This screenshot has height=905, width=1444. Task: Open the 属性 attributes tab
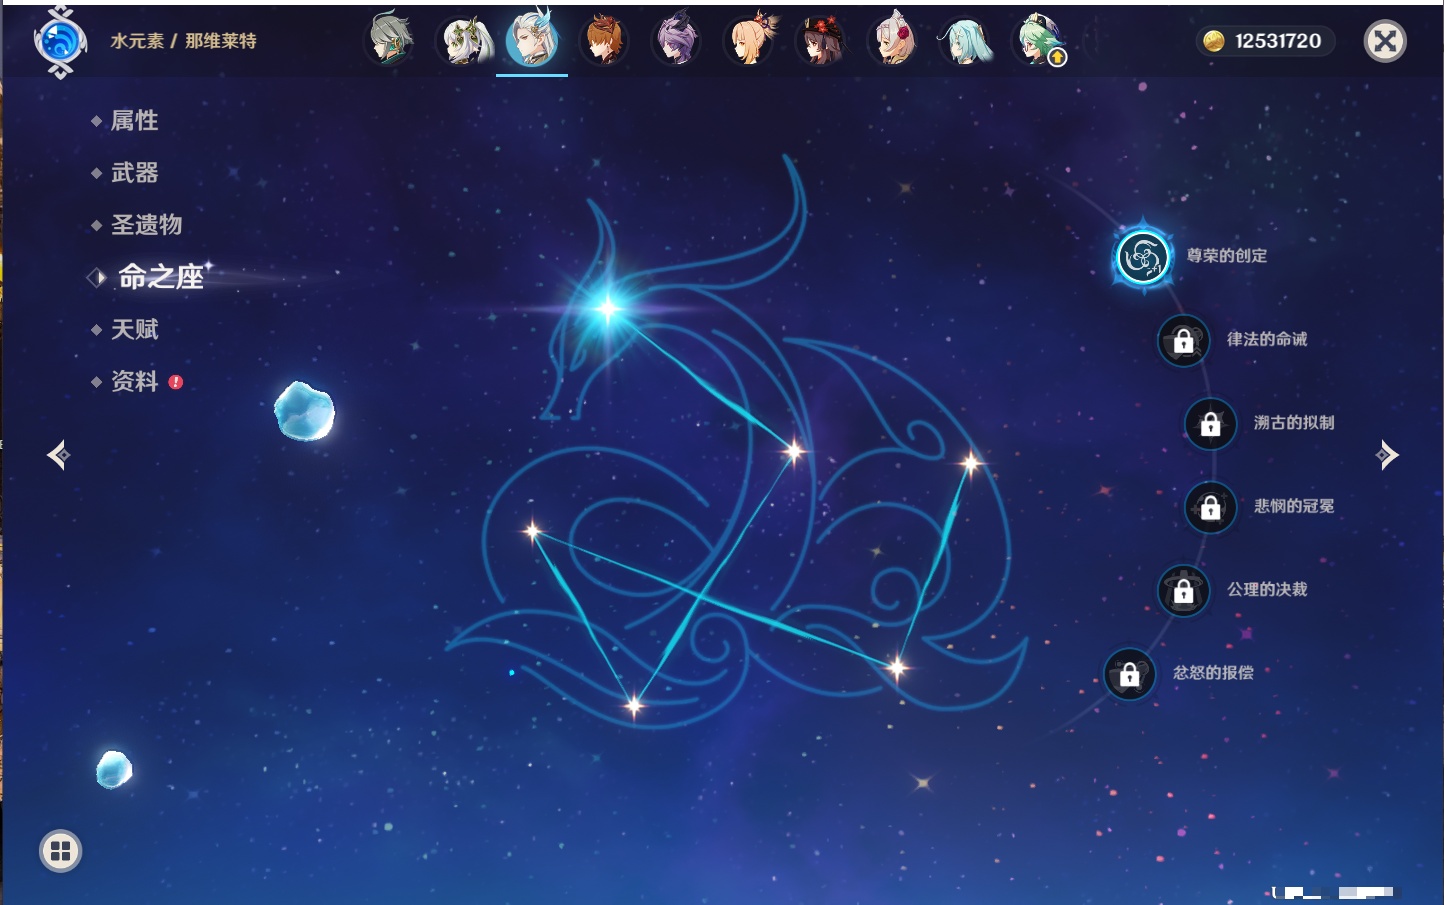(x=134, y=121)
